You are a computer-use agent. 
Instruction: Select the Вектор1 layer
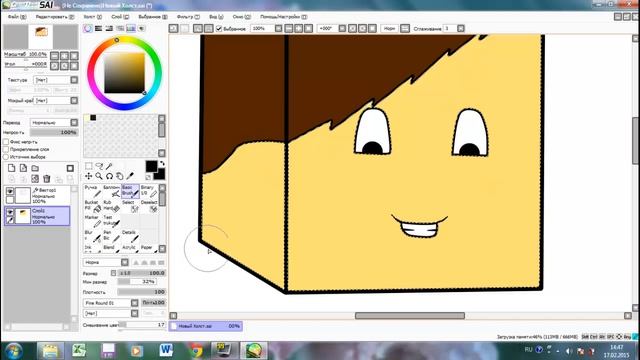click(38, 196)
